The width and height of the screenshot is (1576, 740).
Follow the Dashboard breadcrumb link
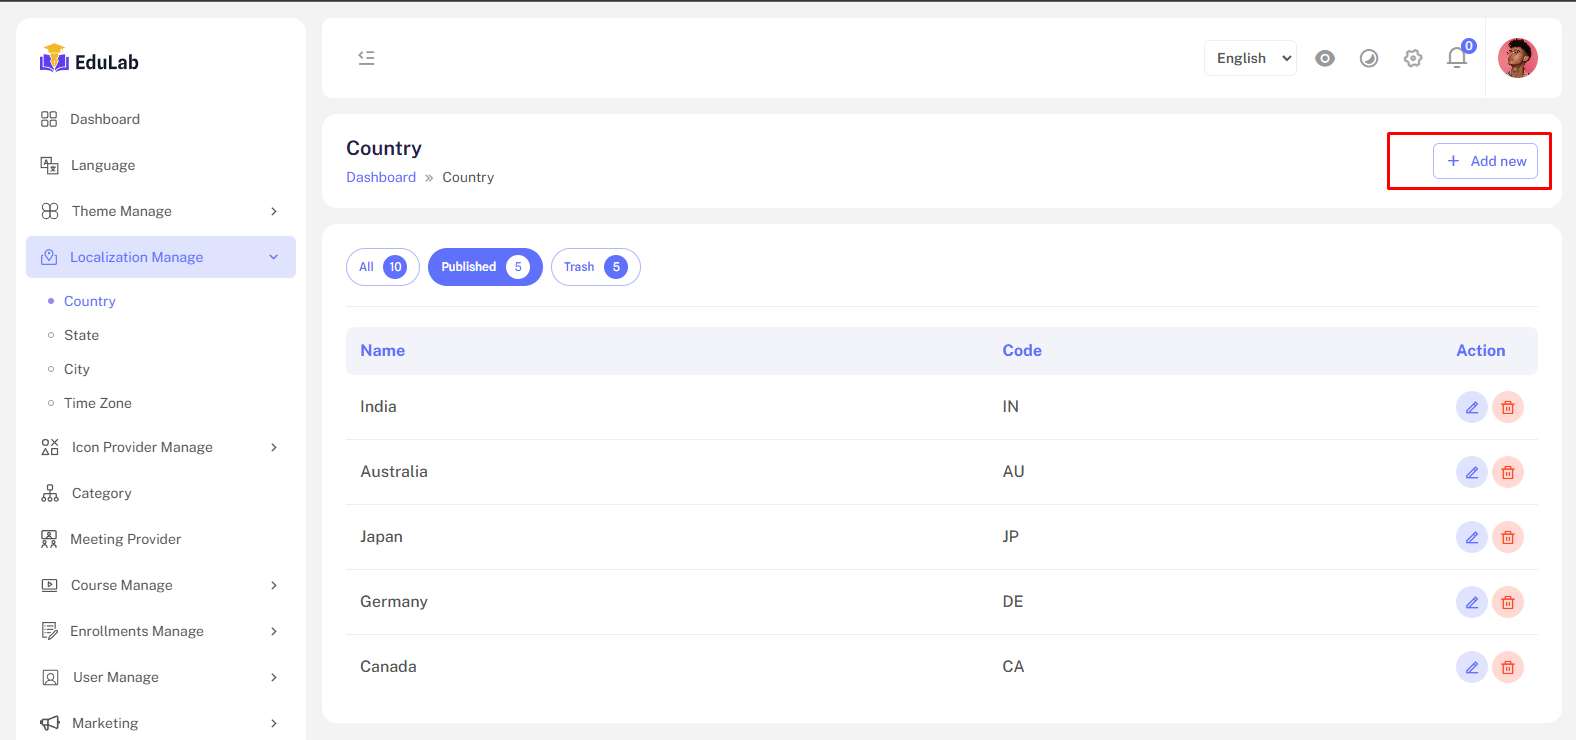point(381,177)
